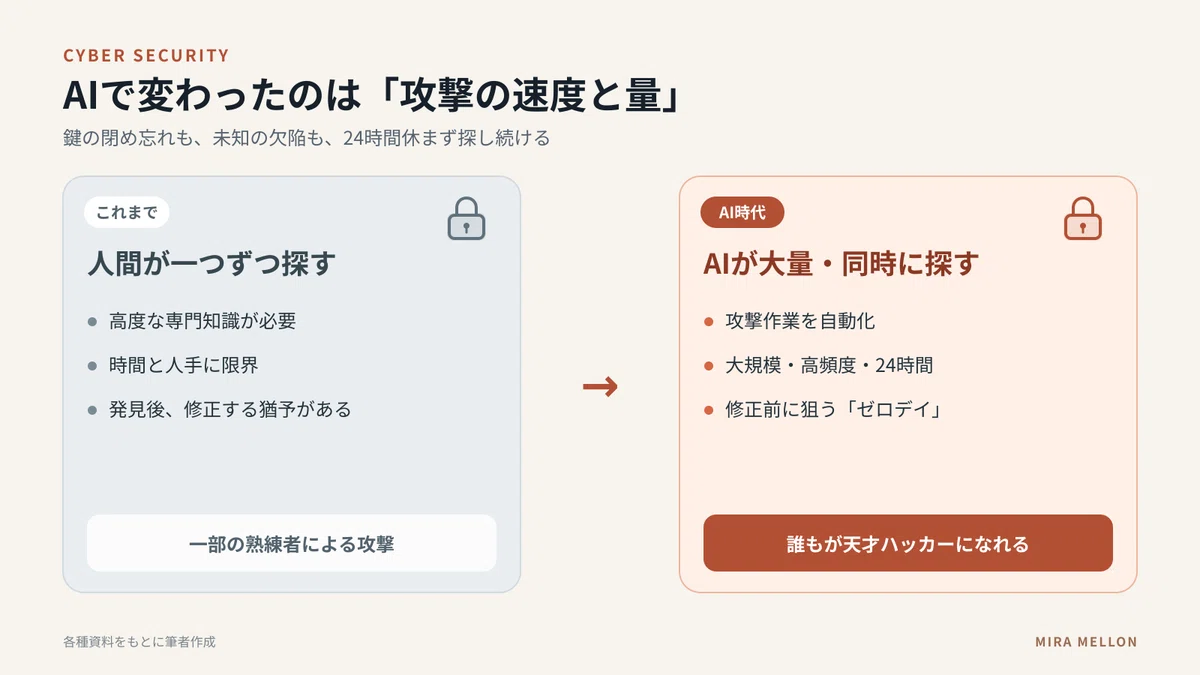This screenshot has height=675, width=1200.
Task: Select the これまで pill label
Action: click(127, 212)
